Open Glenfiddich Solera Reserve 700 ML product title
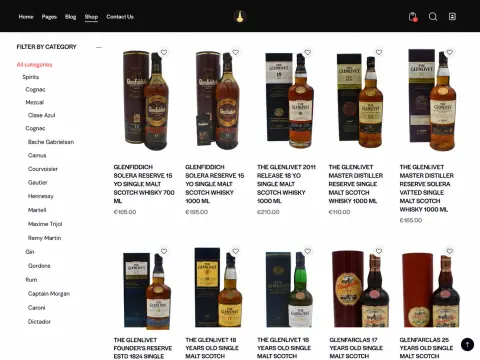 pos(144,184)
